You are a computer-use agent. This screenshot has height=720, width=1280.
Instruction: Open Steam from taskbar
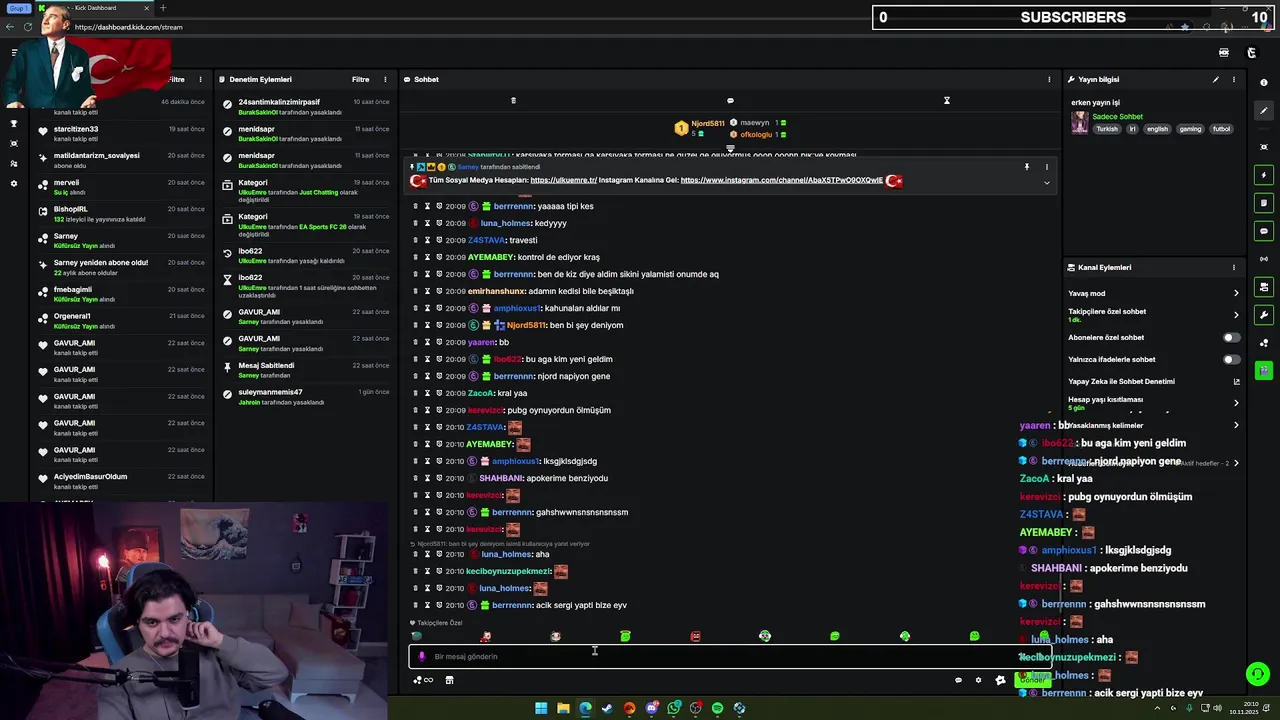click(x=607, y=708)
